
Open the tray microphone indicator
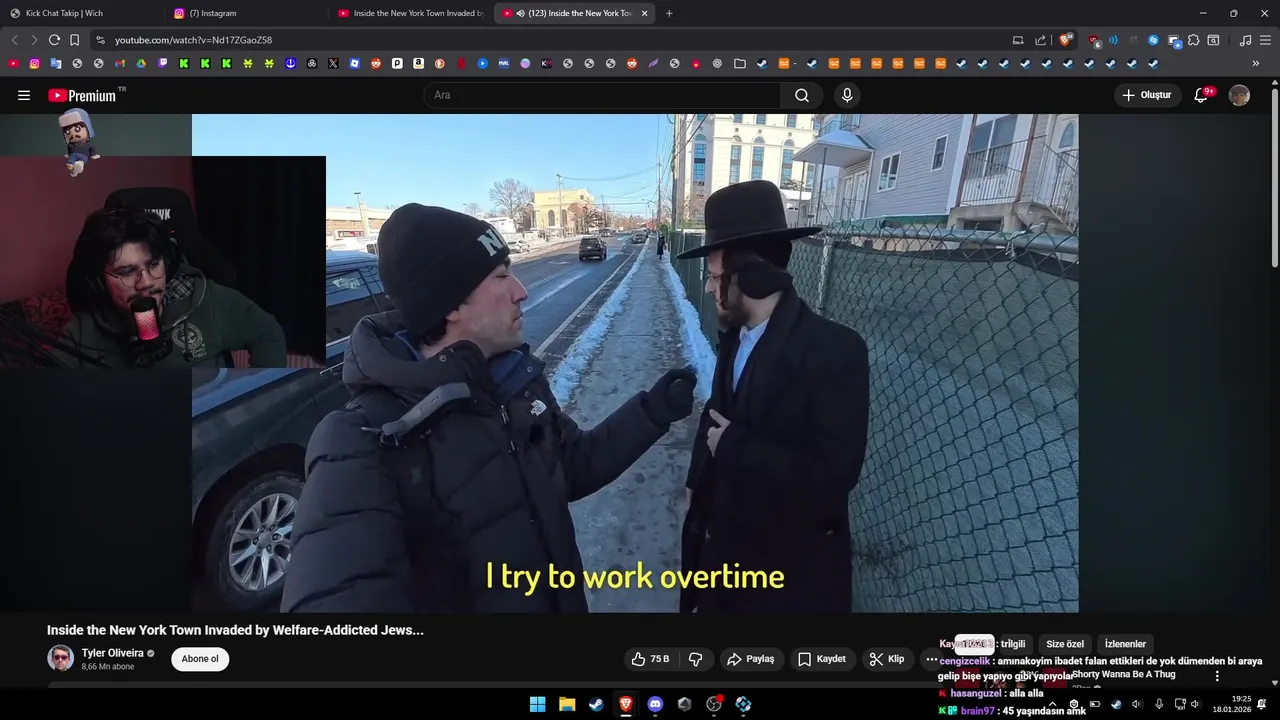[1159, 704]
